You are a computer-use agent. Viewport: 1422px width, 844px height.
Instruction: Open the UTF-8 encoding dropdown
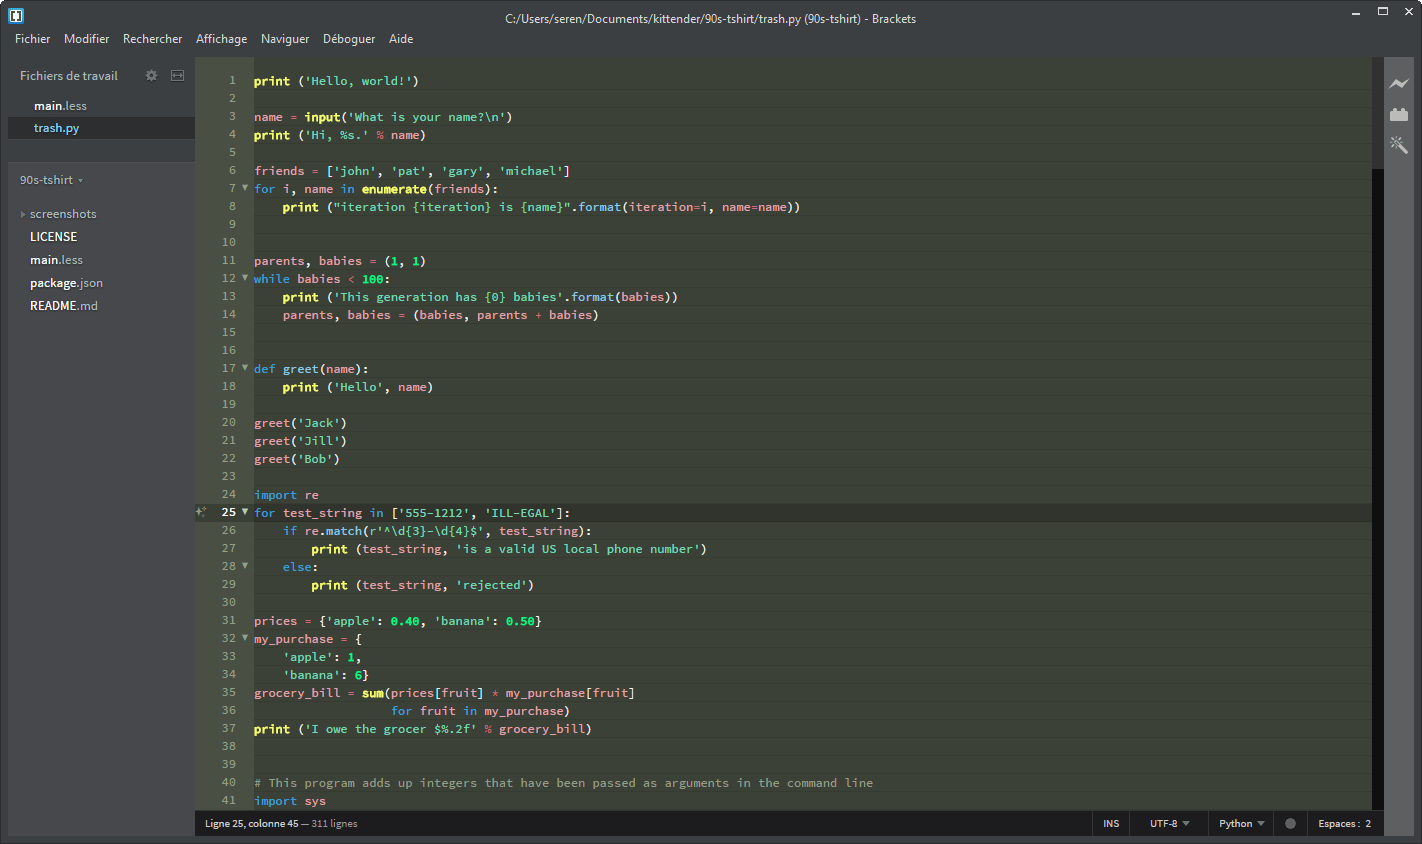coord(1168,823)
